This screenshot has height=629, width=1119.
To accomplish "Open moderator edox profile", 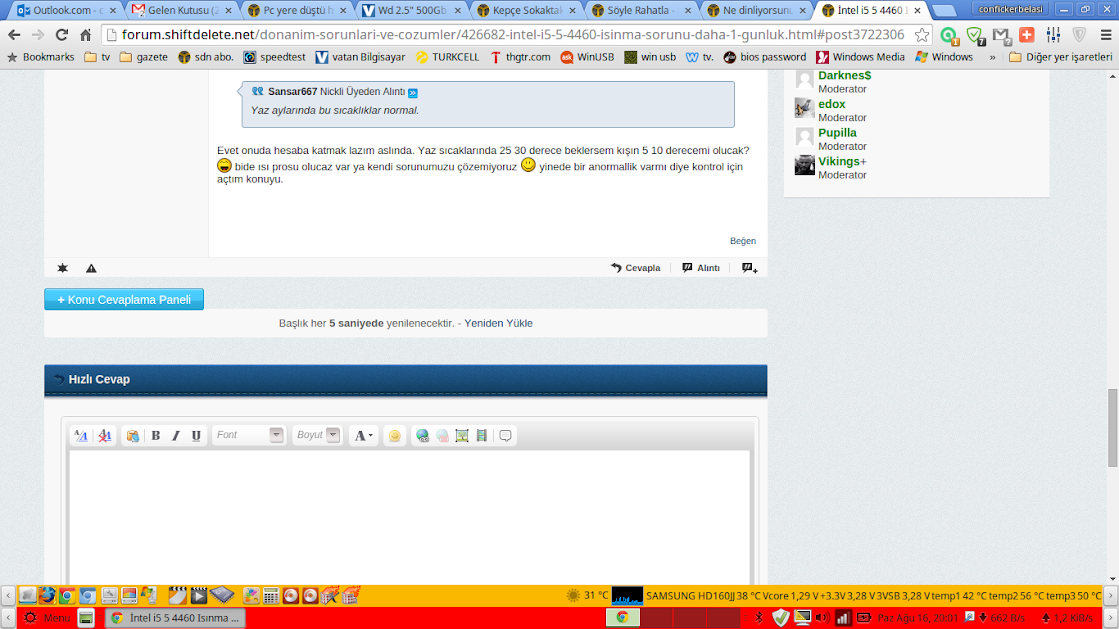I will [x=831, y=104].
